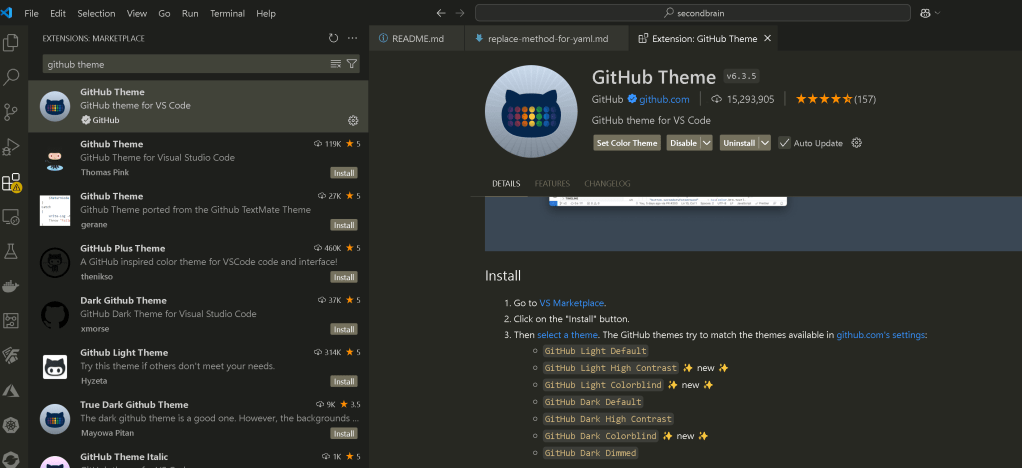Open the VS Marketplace link
The image size is (1022, 468).
[x=572, y=303]
